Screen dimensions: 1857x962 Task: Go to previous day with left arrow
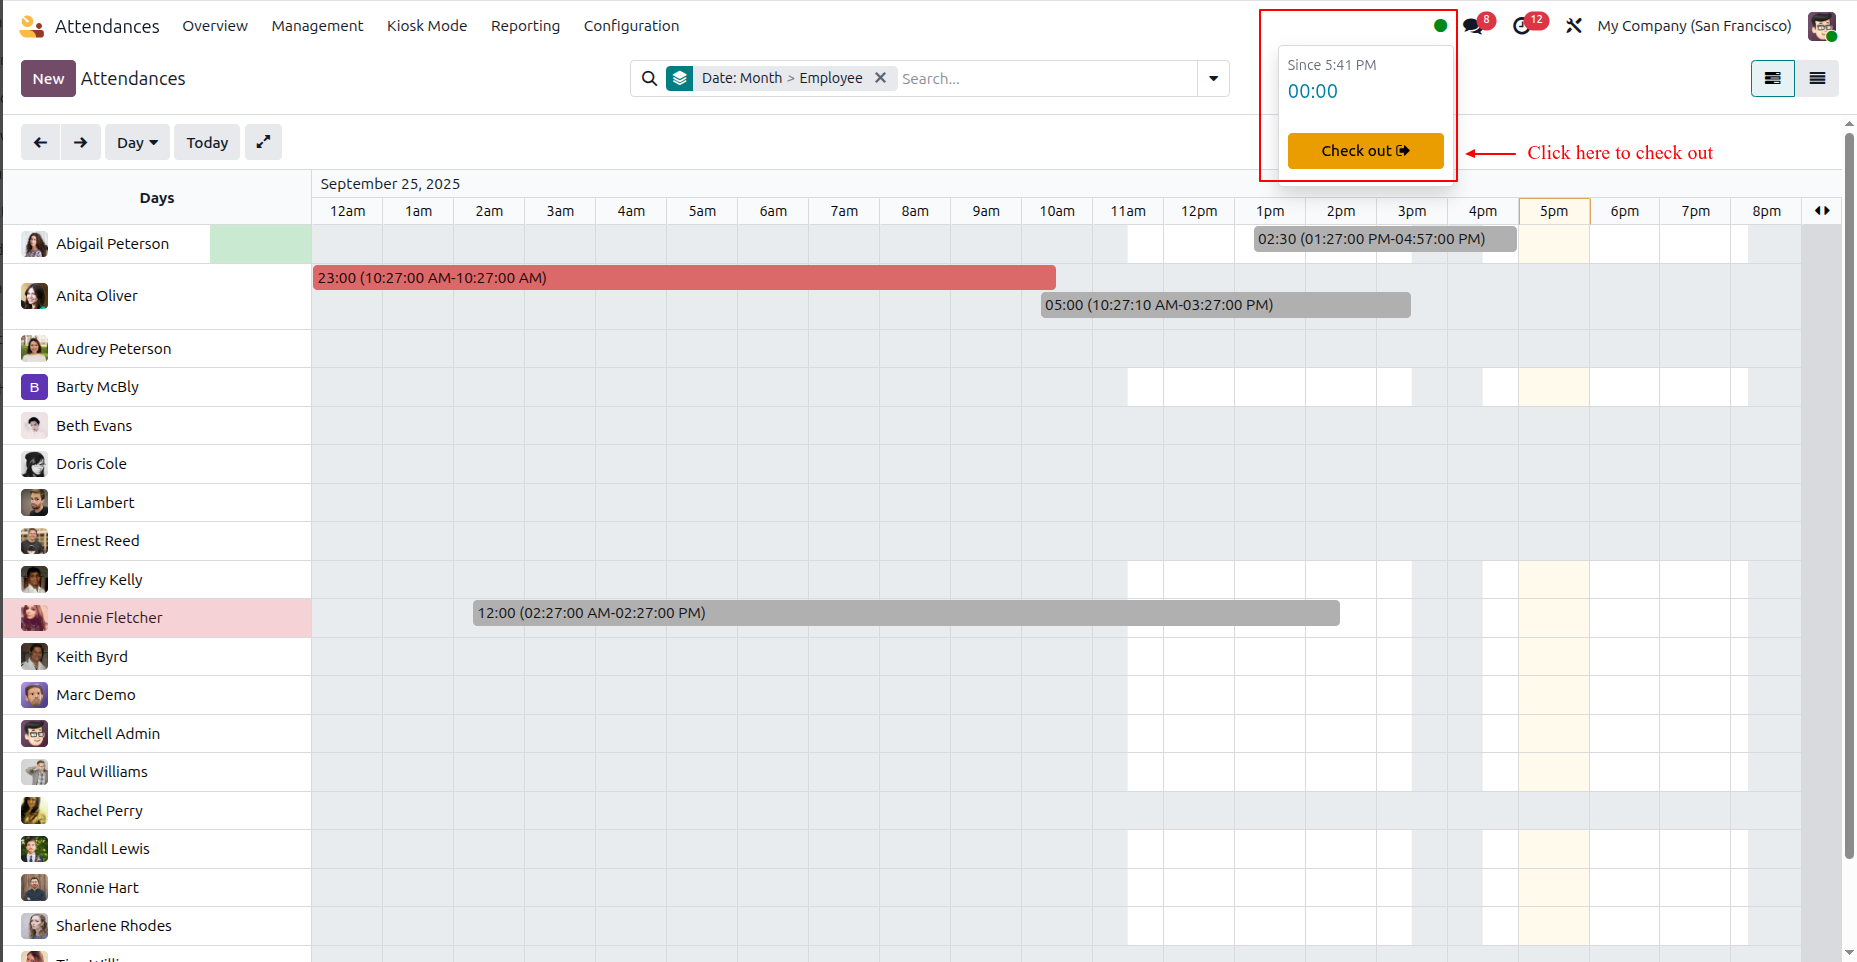pyautogui.click(x=40, y=142)
